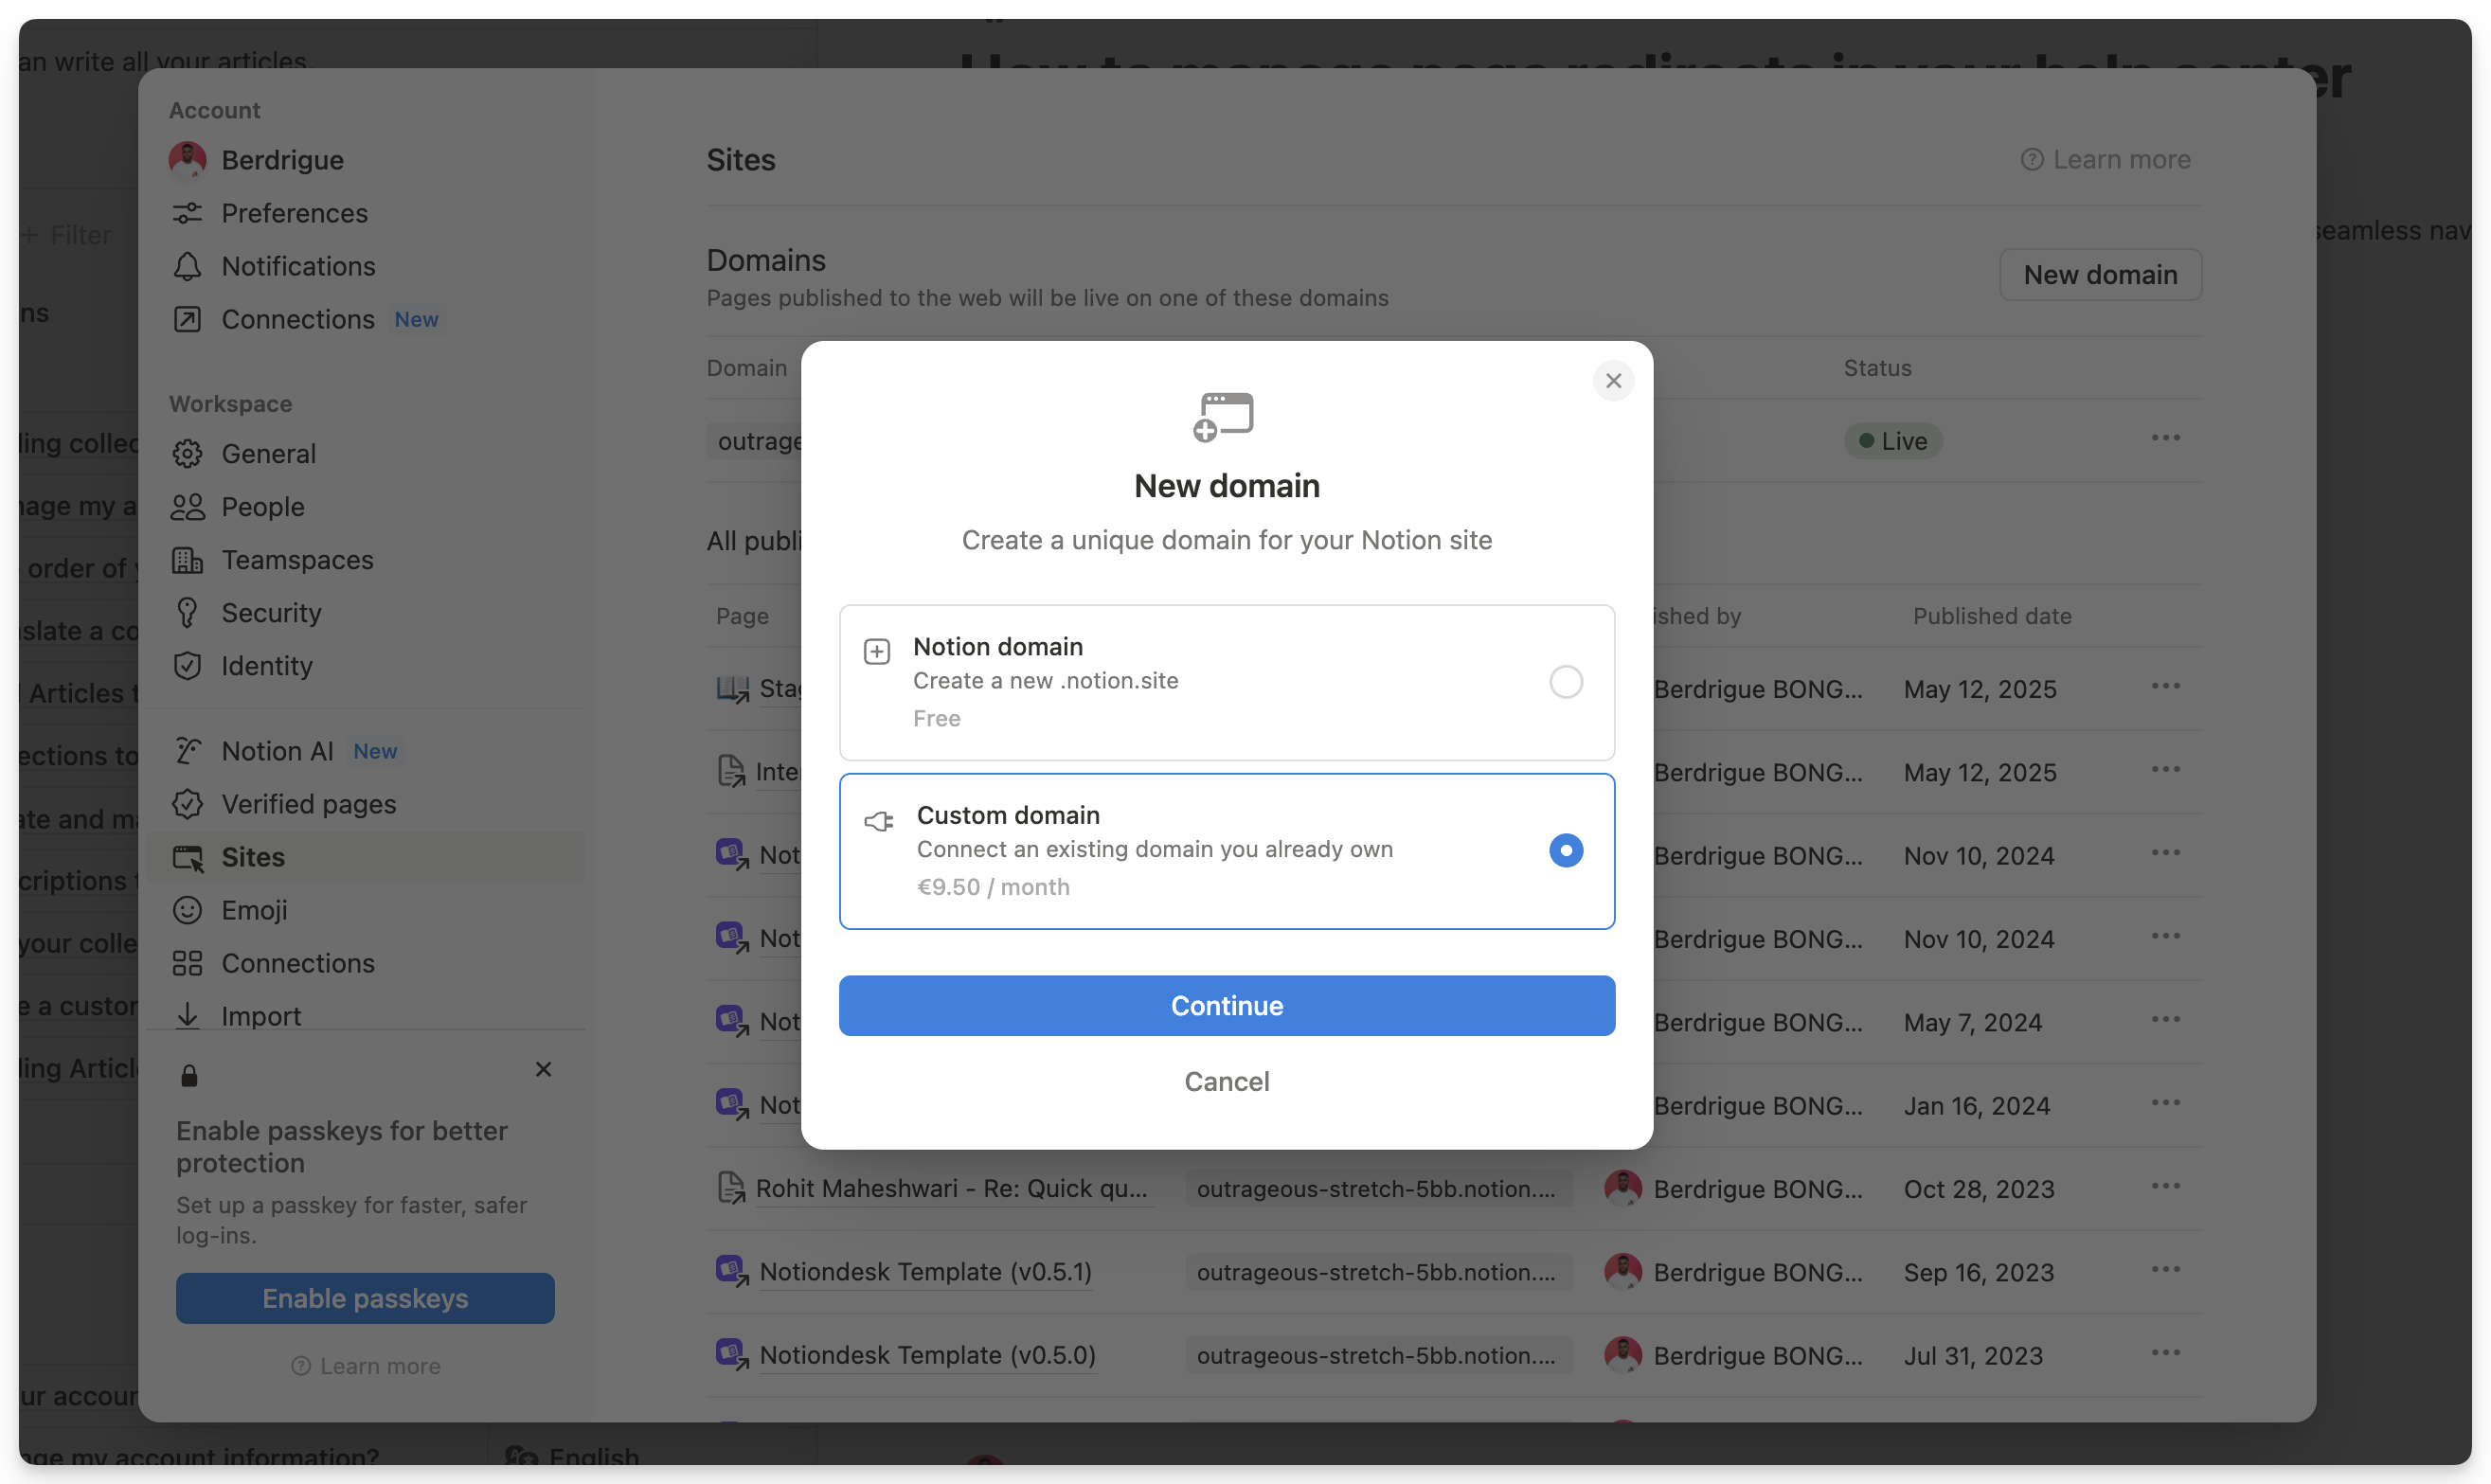Viewport: 2491px width, 1484px height.
Task: Open more options for the Oct 28, 2023 page
Action: [2165, 1186]
